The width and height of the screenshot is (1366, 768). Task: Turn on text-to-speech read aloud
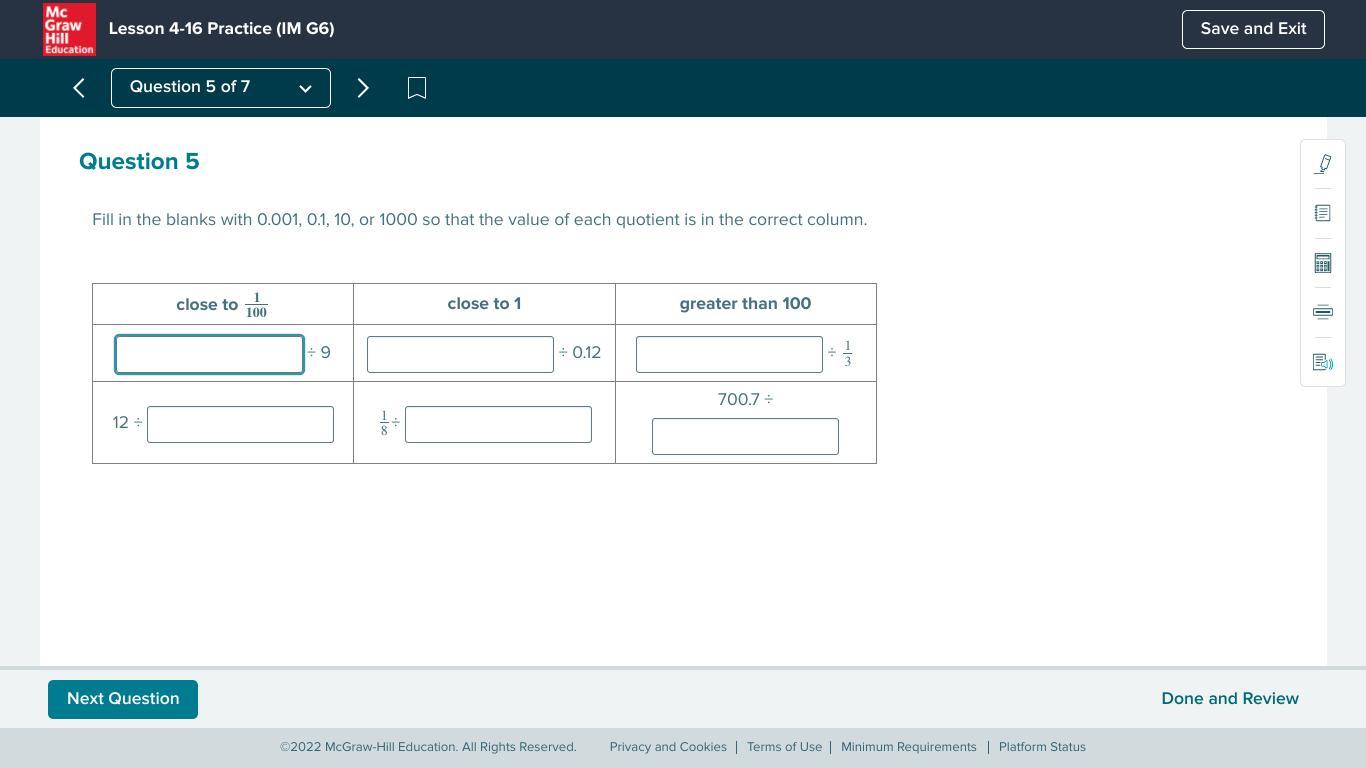click(x=1322, y=362)
